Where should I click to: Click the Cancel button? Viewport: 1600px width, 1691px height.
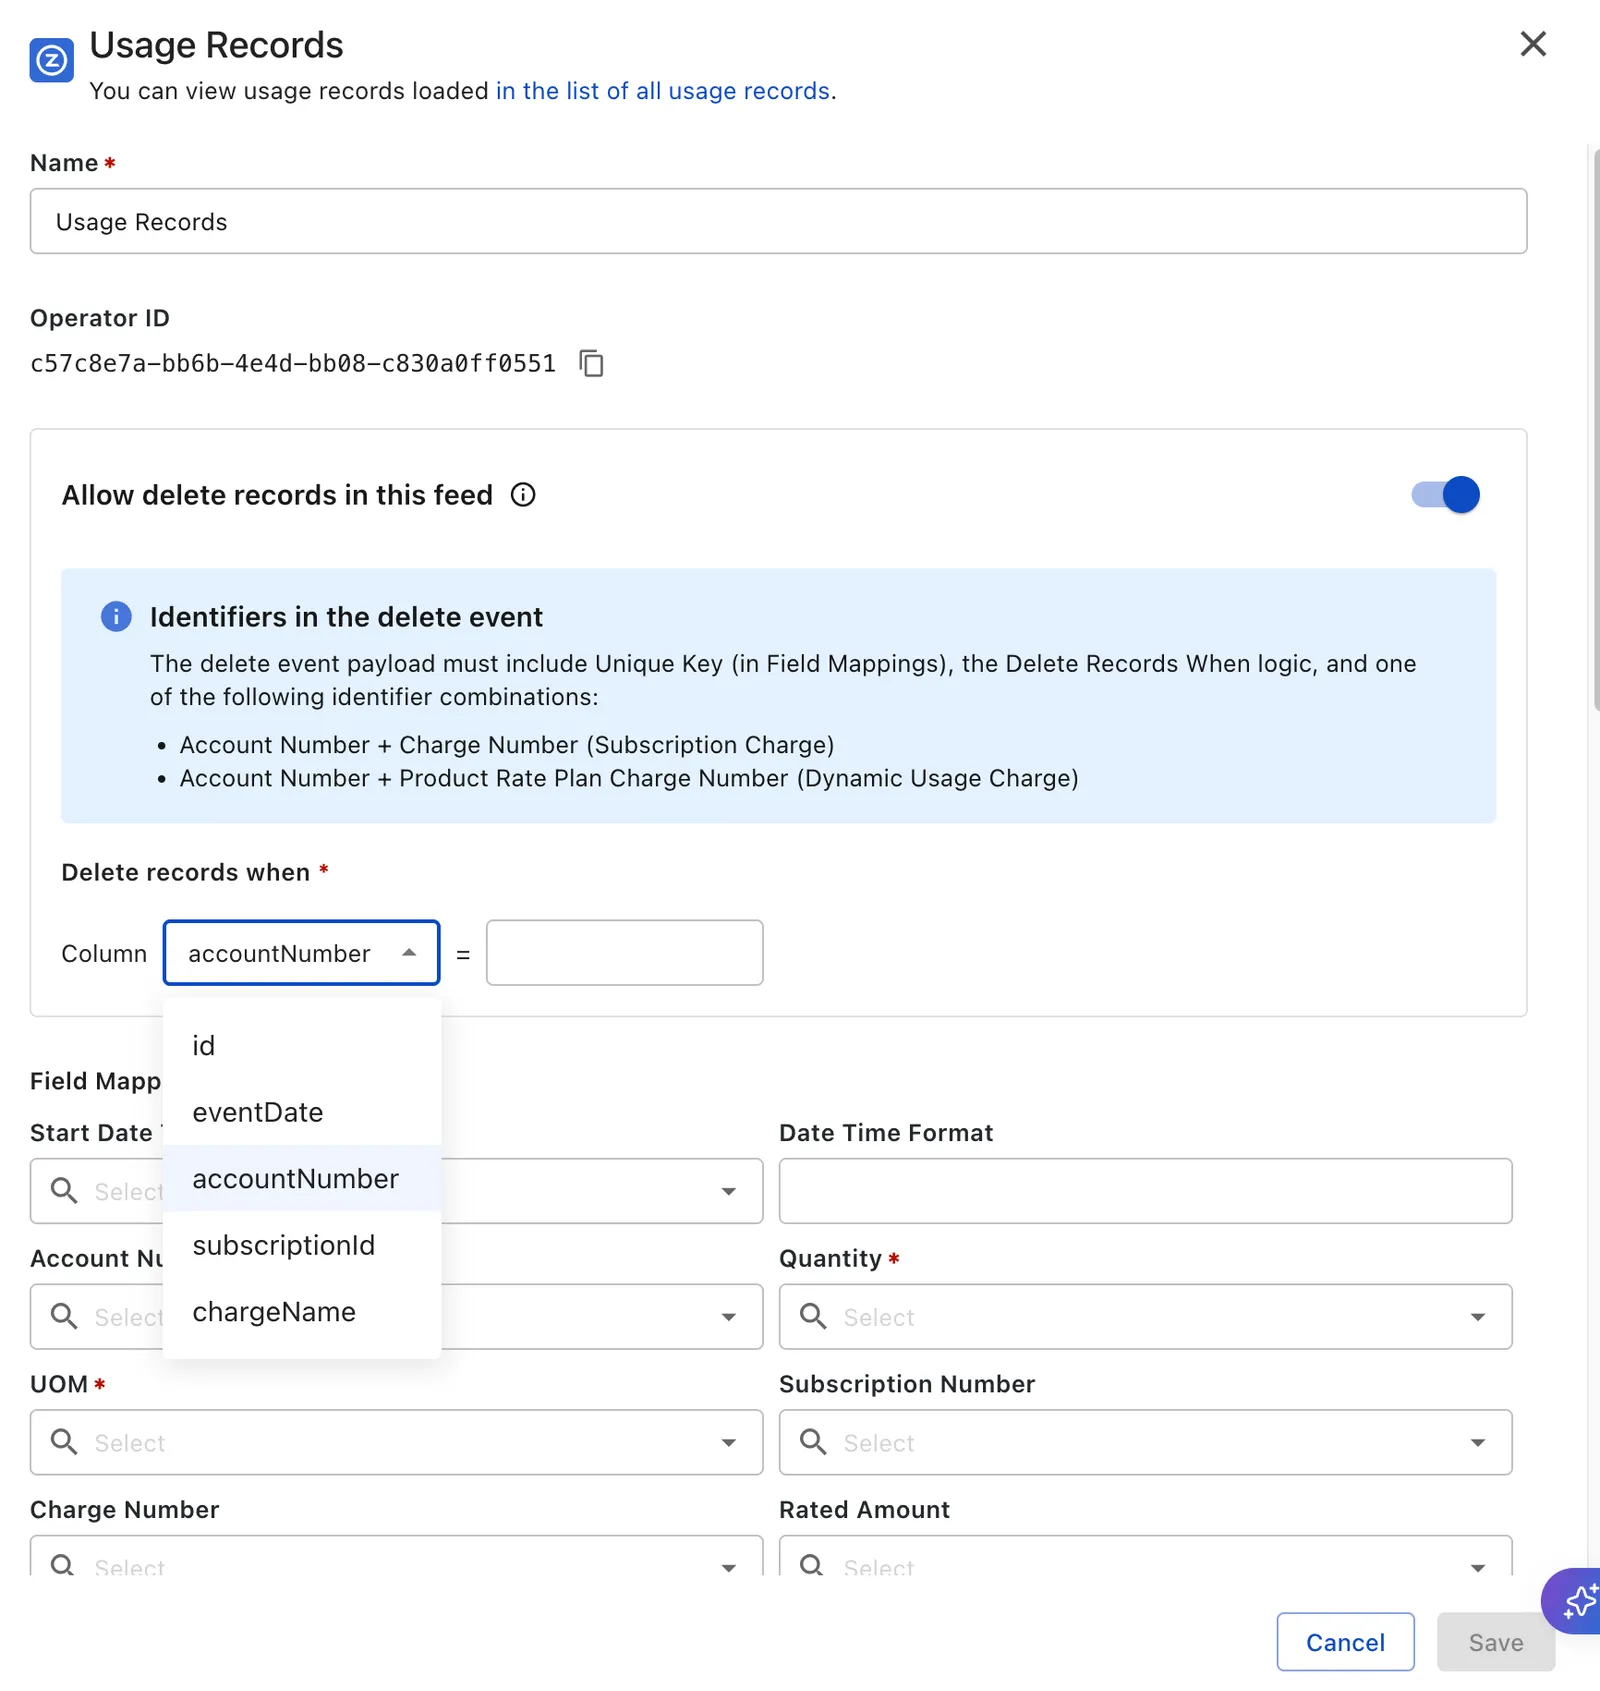(x=1345, y=1642)
